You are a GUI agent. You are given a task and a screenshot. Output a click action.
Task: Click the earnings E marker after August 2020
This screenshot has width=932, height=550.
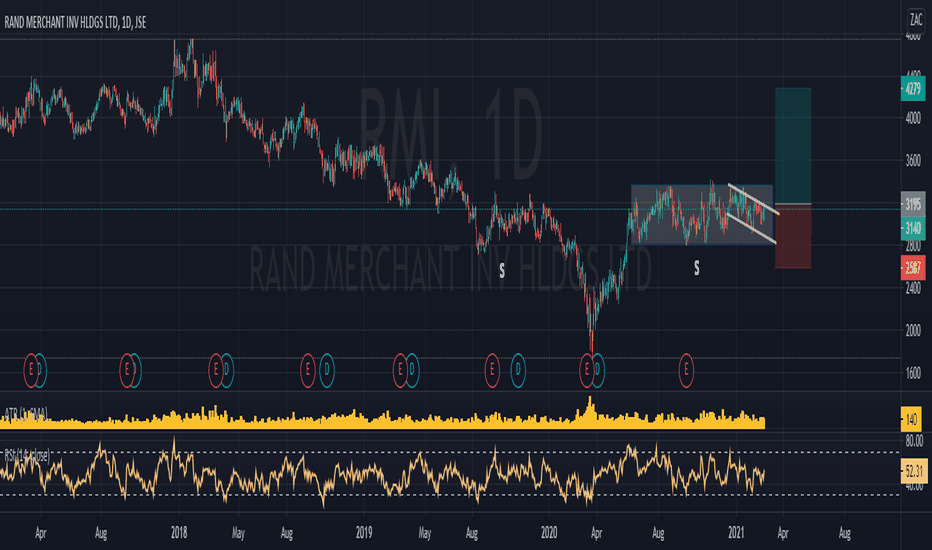(686, 370)
